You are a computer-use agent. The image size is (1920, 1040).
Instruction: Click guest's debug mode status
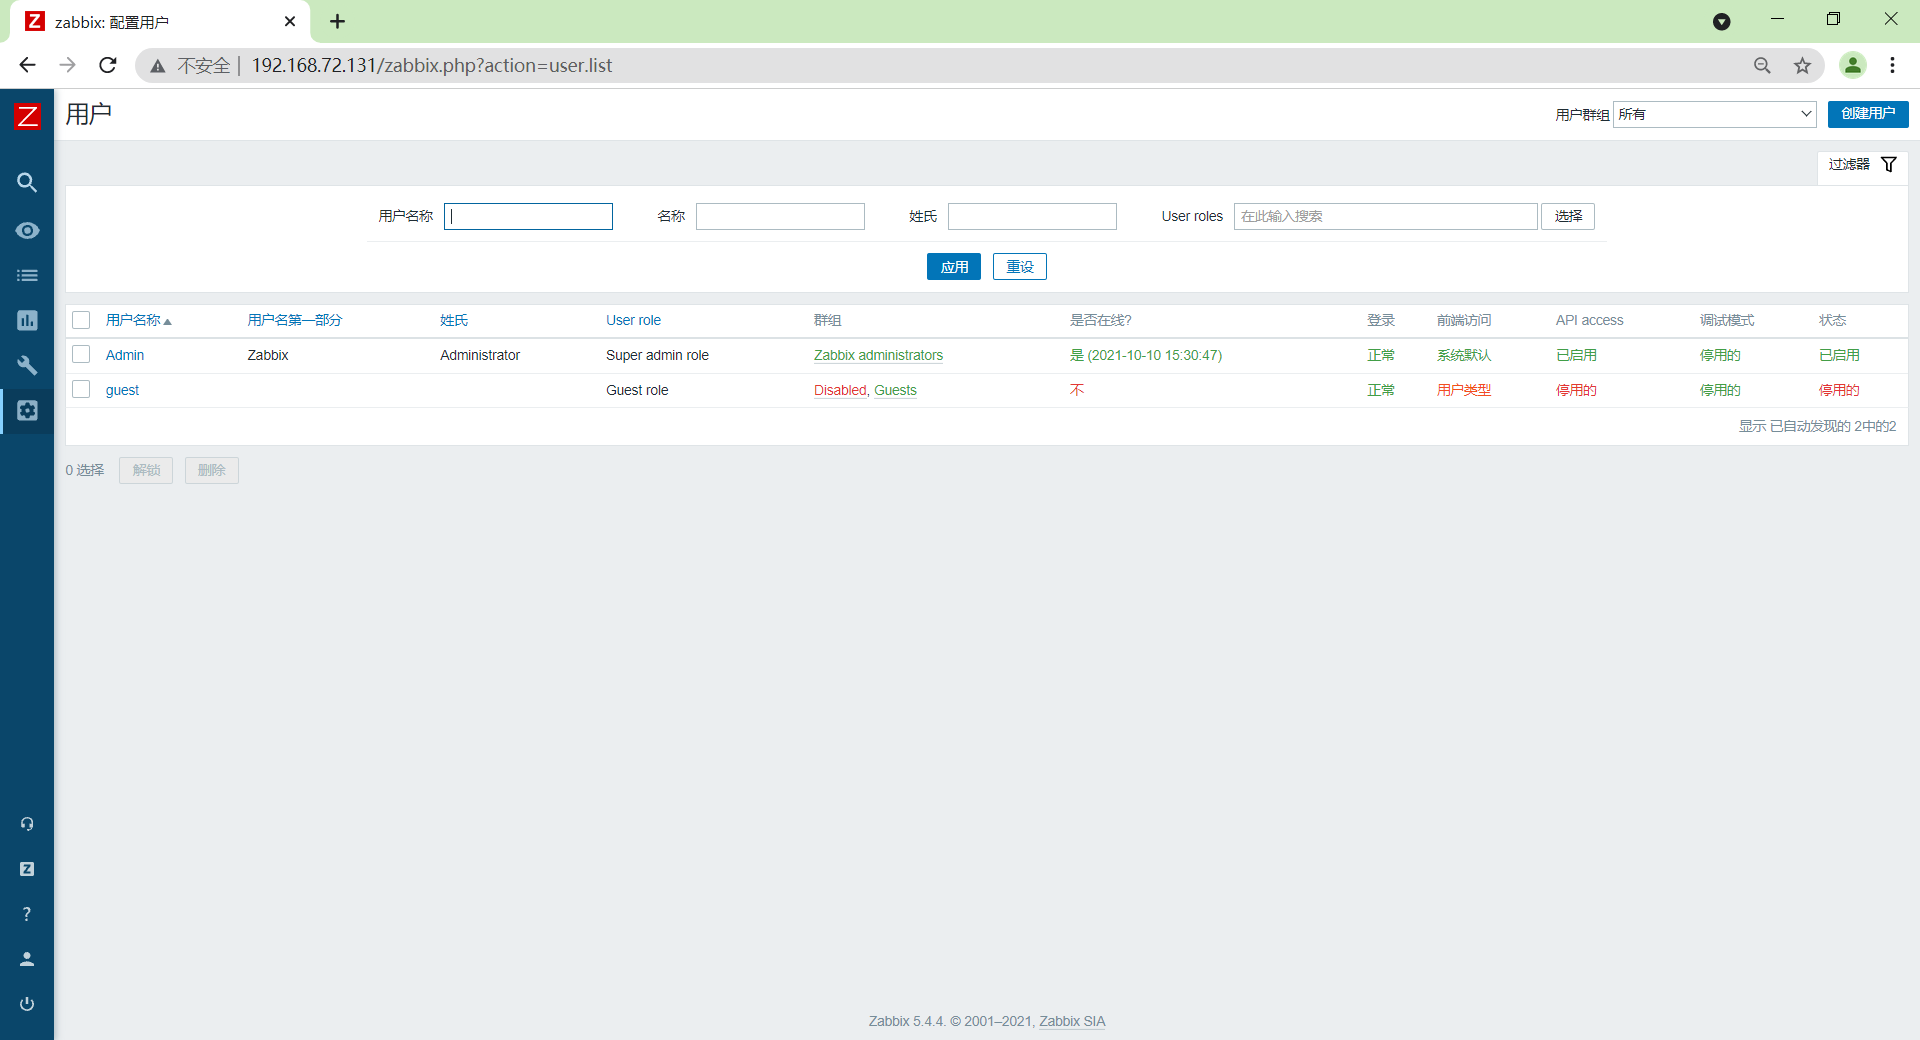(x=1720, y=390)
